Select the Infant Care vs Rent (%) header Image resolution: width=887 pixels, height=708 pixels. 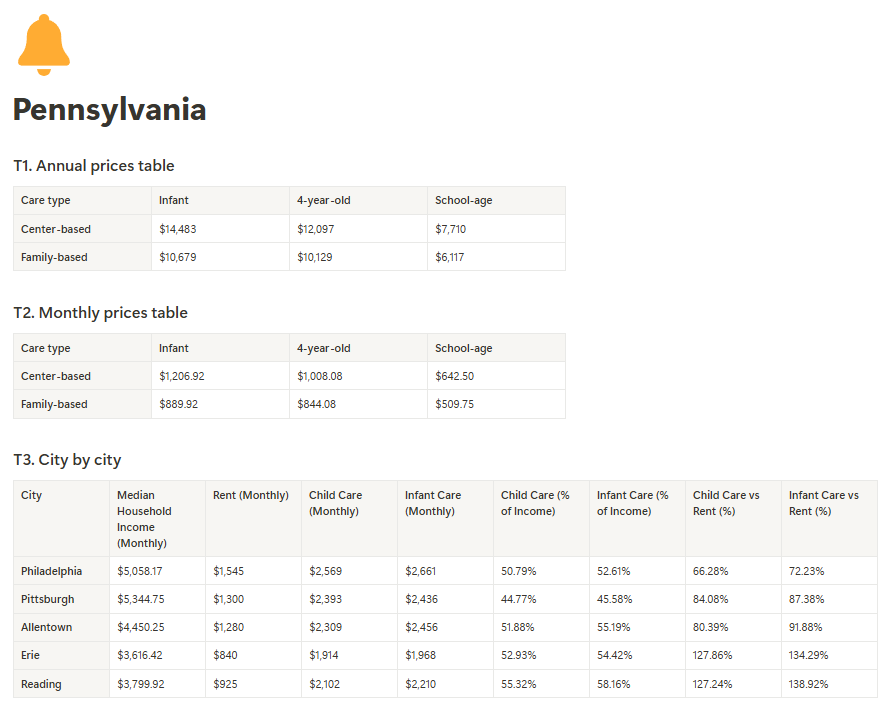tap(823, 503)
